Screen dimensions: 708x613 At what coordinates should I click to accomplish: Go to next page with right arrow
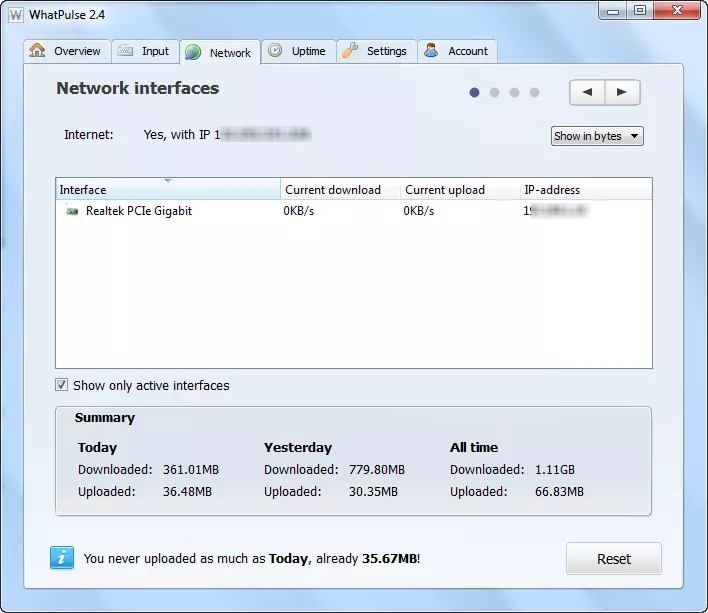tap(622, 92)
